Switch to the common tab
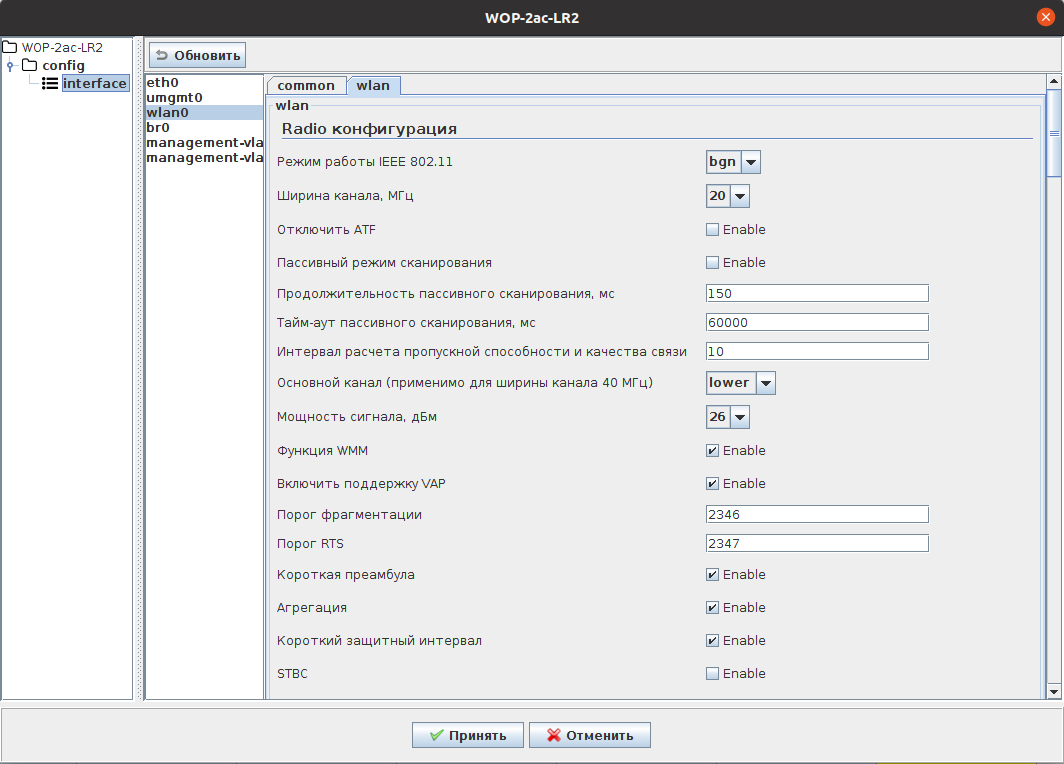Viewport: 1064px width, 764px height. pos(306,86)
